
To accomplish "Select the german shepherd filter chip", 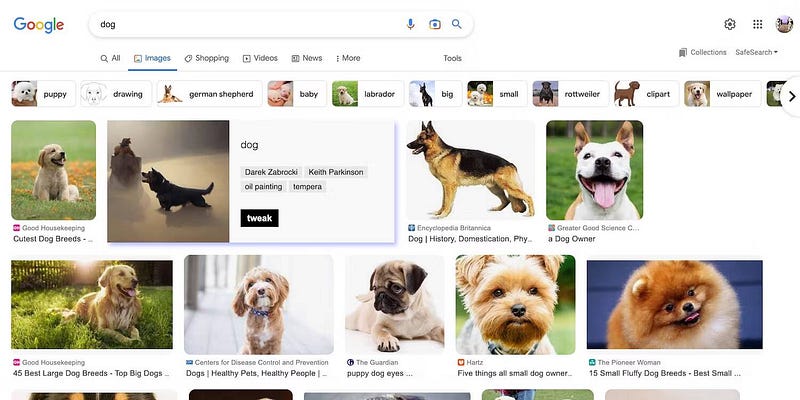I will [x=206, y=94].
